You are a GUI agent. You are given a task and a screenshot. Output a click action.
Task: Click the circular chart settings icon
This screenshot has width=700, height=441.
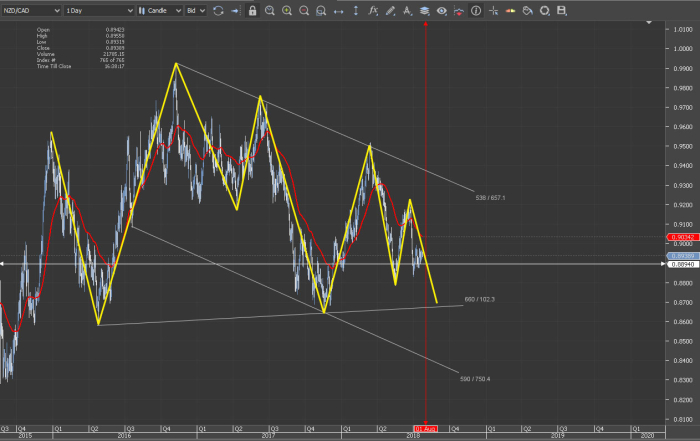(x=544, y=11)
